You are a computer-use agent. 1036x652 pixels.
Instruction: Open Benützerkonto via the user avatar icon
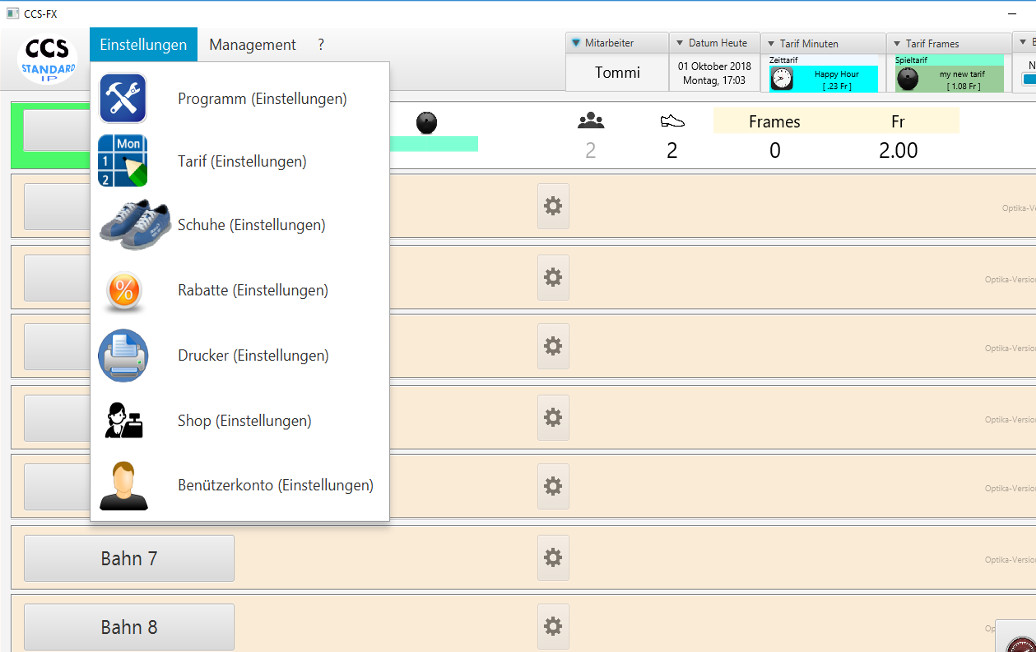tap(123, 486)
